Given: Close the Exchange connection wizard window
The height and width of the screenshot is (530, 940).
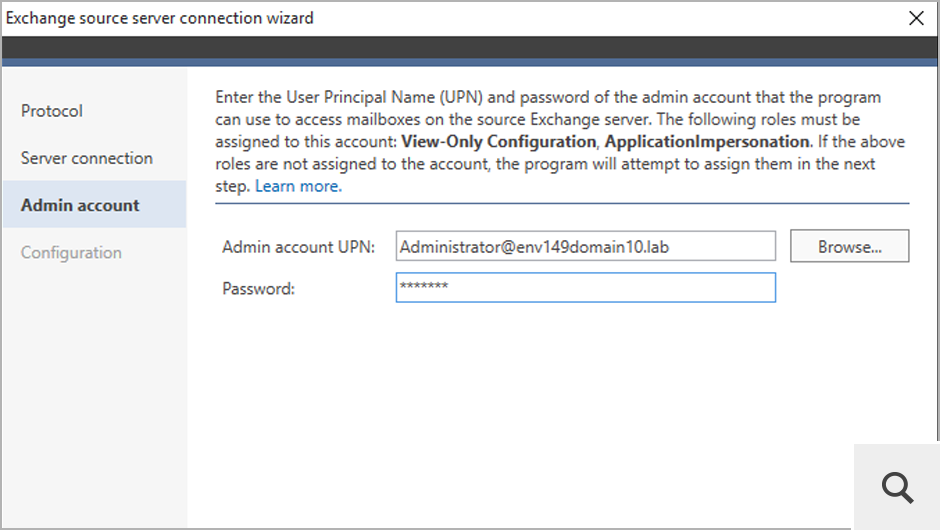Looking at the screenshot, I should click(916, 18).
